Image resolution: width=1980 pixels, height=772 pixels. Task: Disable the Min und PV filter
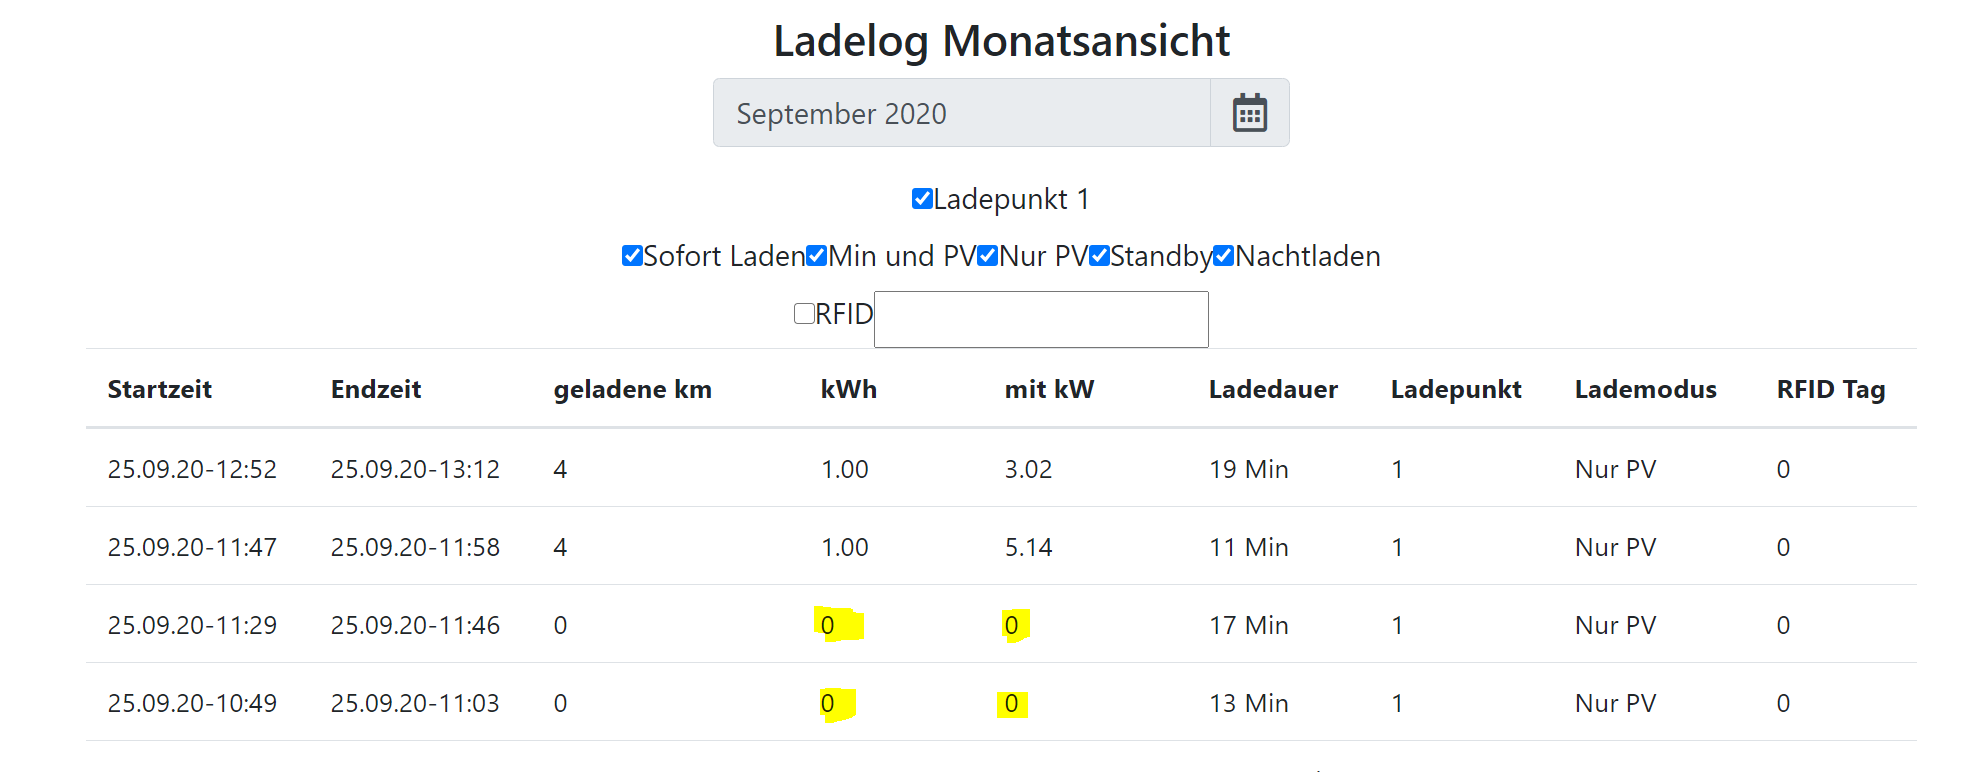pos(817,256)
